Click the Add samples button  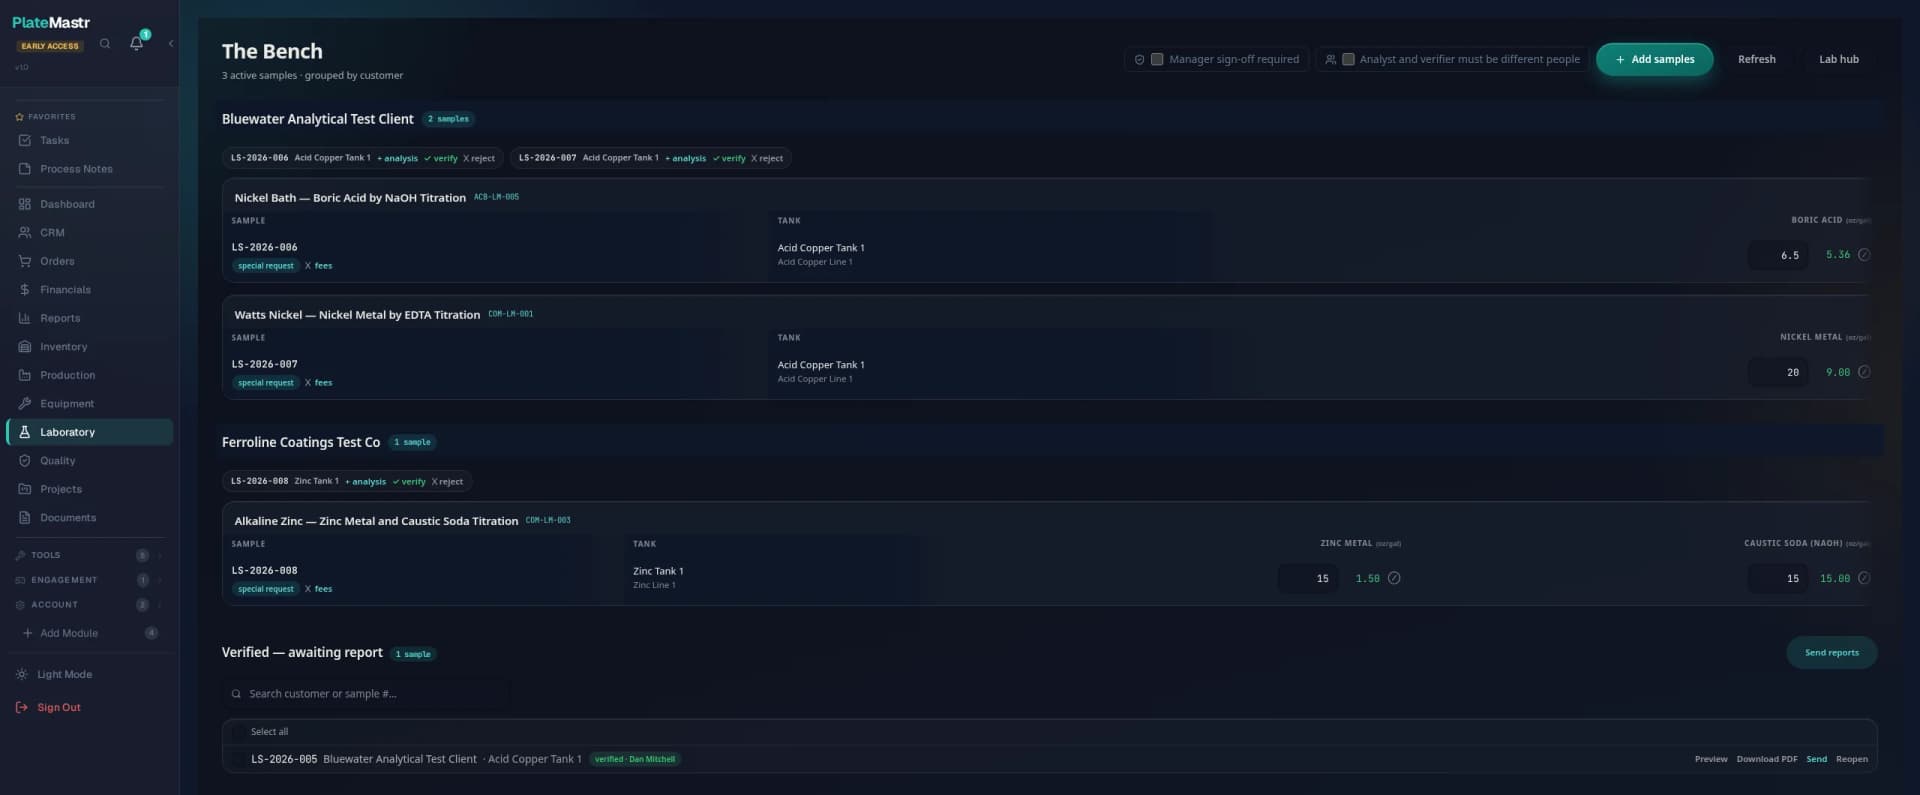(1654, 59)
